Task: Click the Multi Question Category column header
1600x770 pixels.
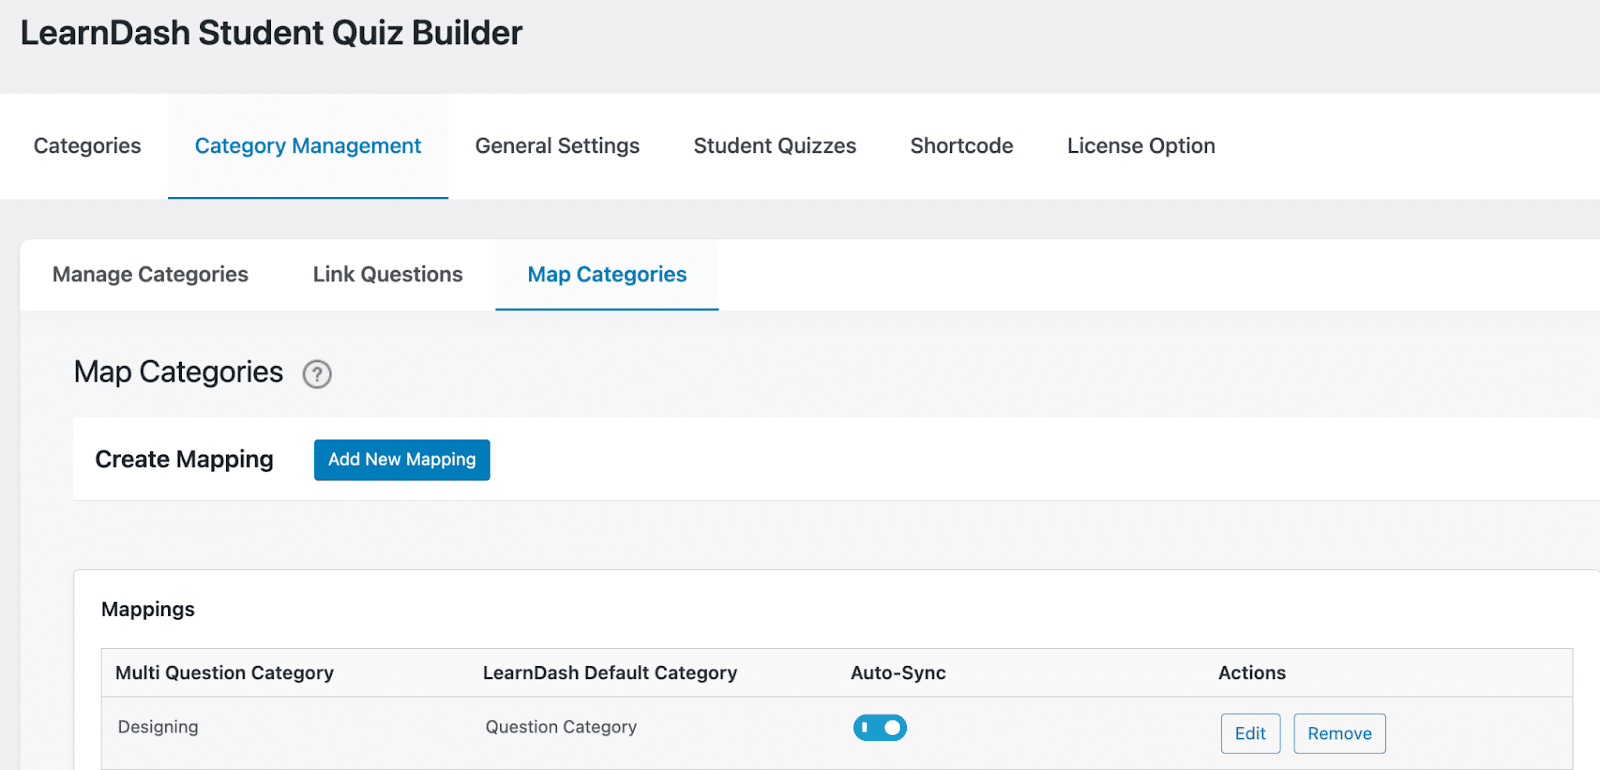Action: (x=225, y=673)
